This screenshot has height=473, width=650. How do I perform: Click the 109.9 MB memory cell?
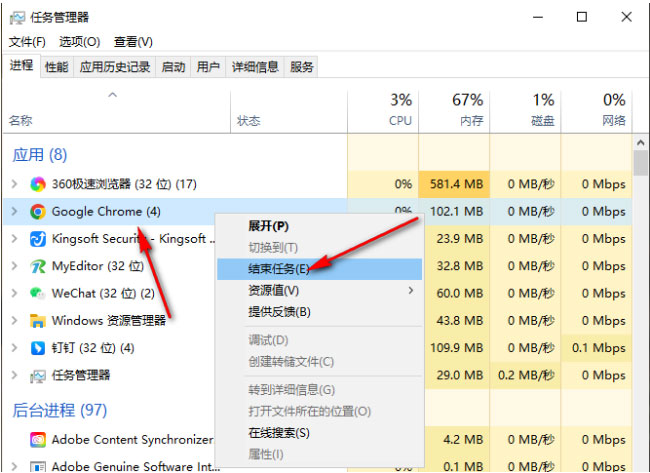(456, 348)
